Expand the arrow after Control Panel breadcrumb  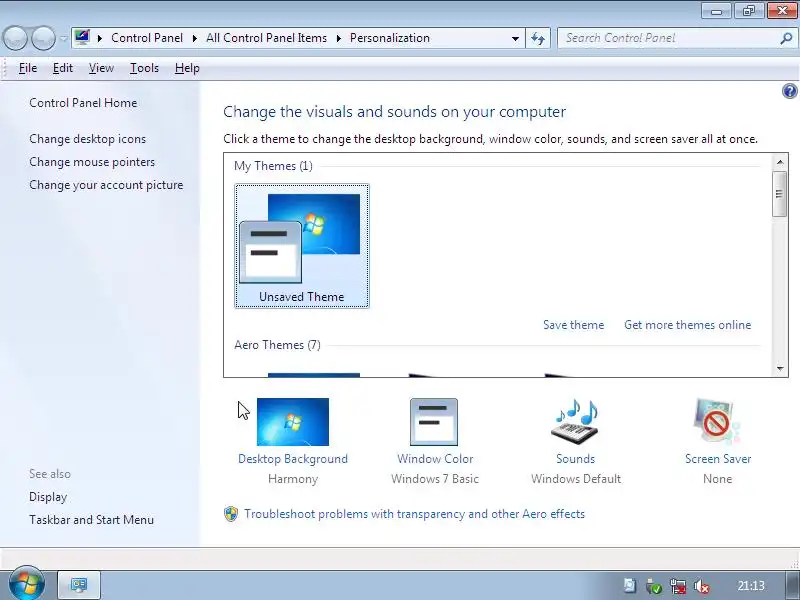(194, 38)
